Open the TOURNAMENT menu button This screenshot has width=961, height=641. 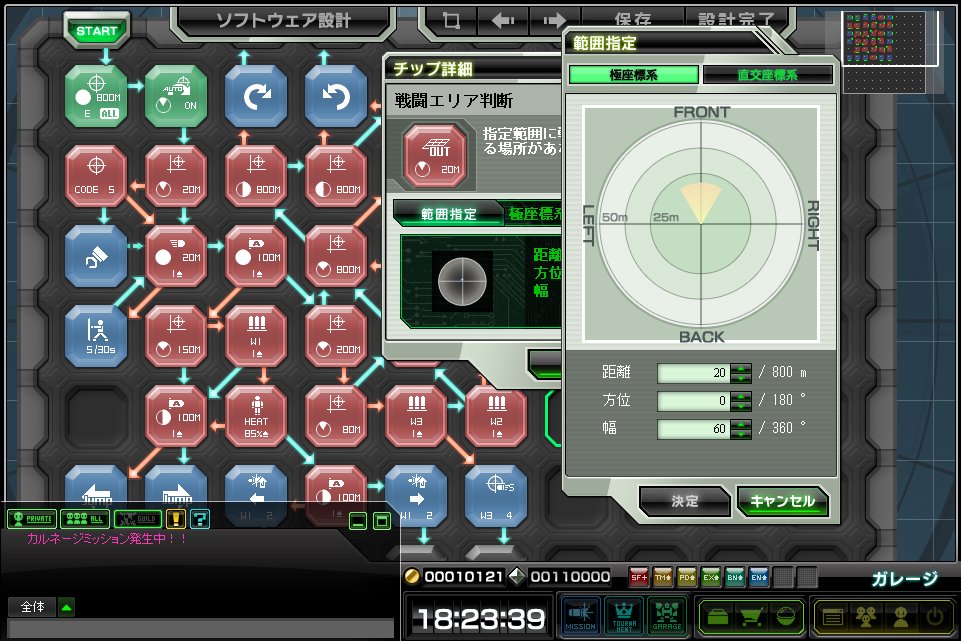click(x=623, y=616)
